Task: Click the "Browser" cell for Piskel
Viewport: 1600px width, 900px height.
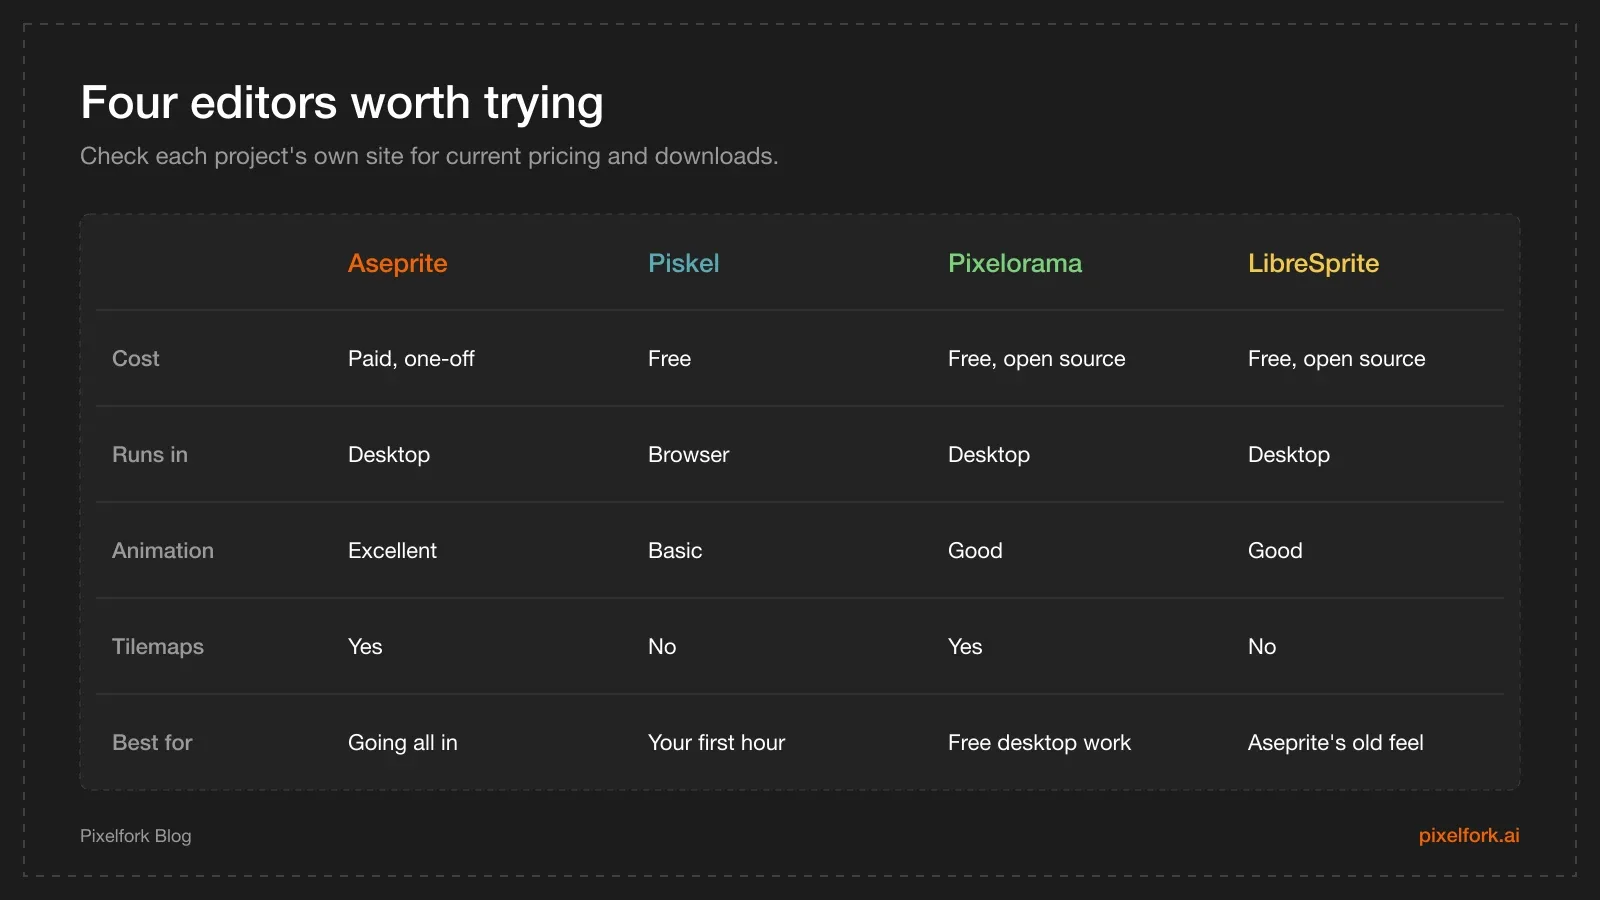Action: tap(689, 454)
